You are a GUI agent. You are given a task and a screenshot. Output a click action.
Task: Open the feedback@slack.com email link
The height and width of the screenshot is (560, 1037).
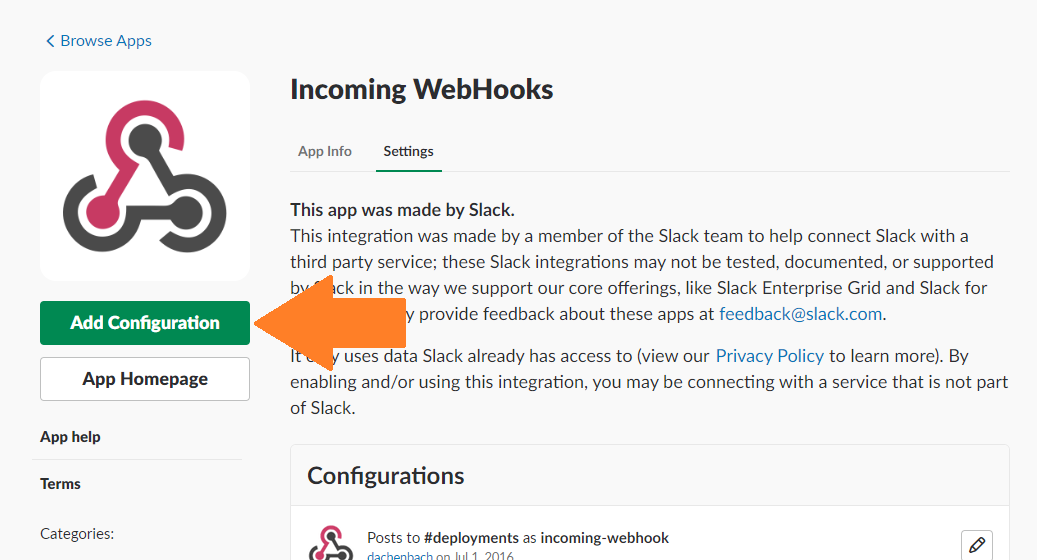800,313
